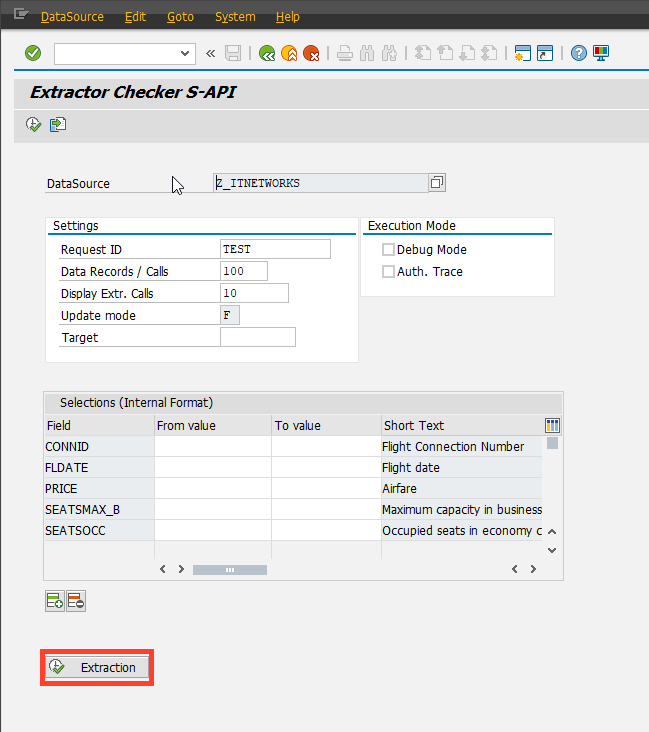
Task: Open the DataSource value help button
Action: [x=437, y=183]
